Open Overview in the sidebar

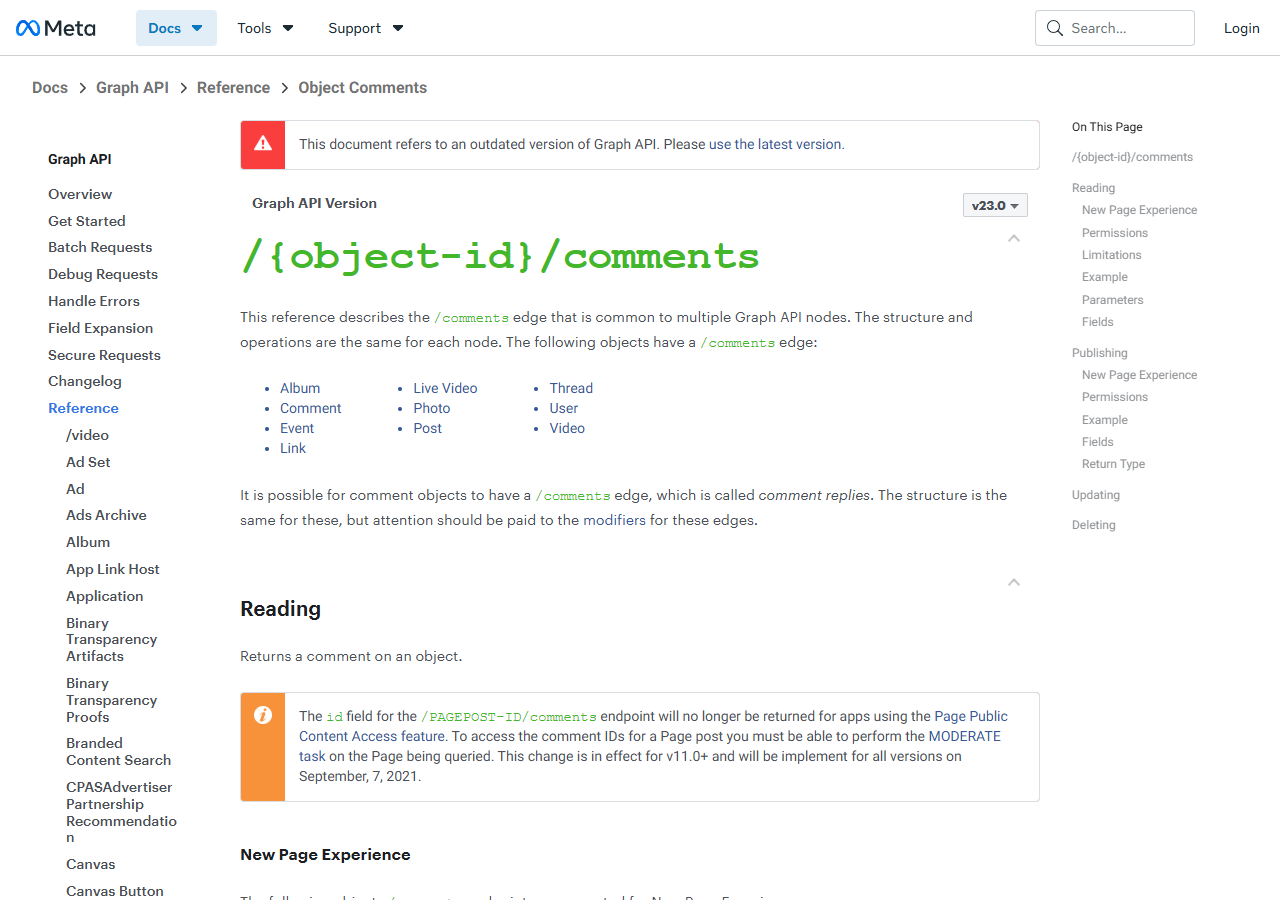[x=80, y=194]
